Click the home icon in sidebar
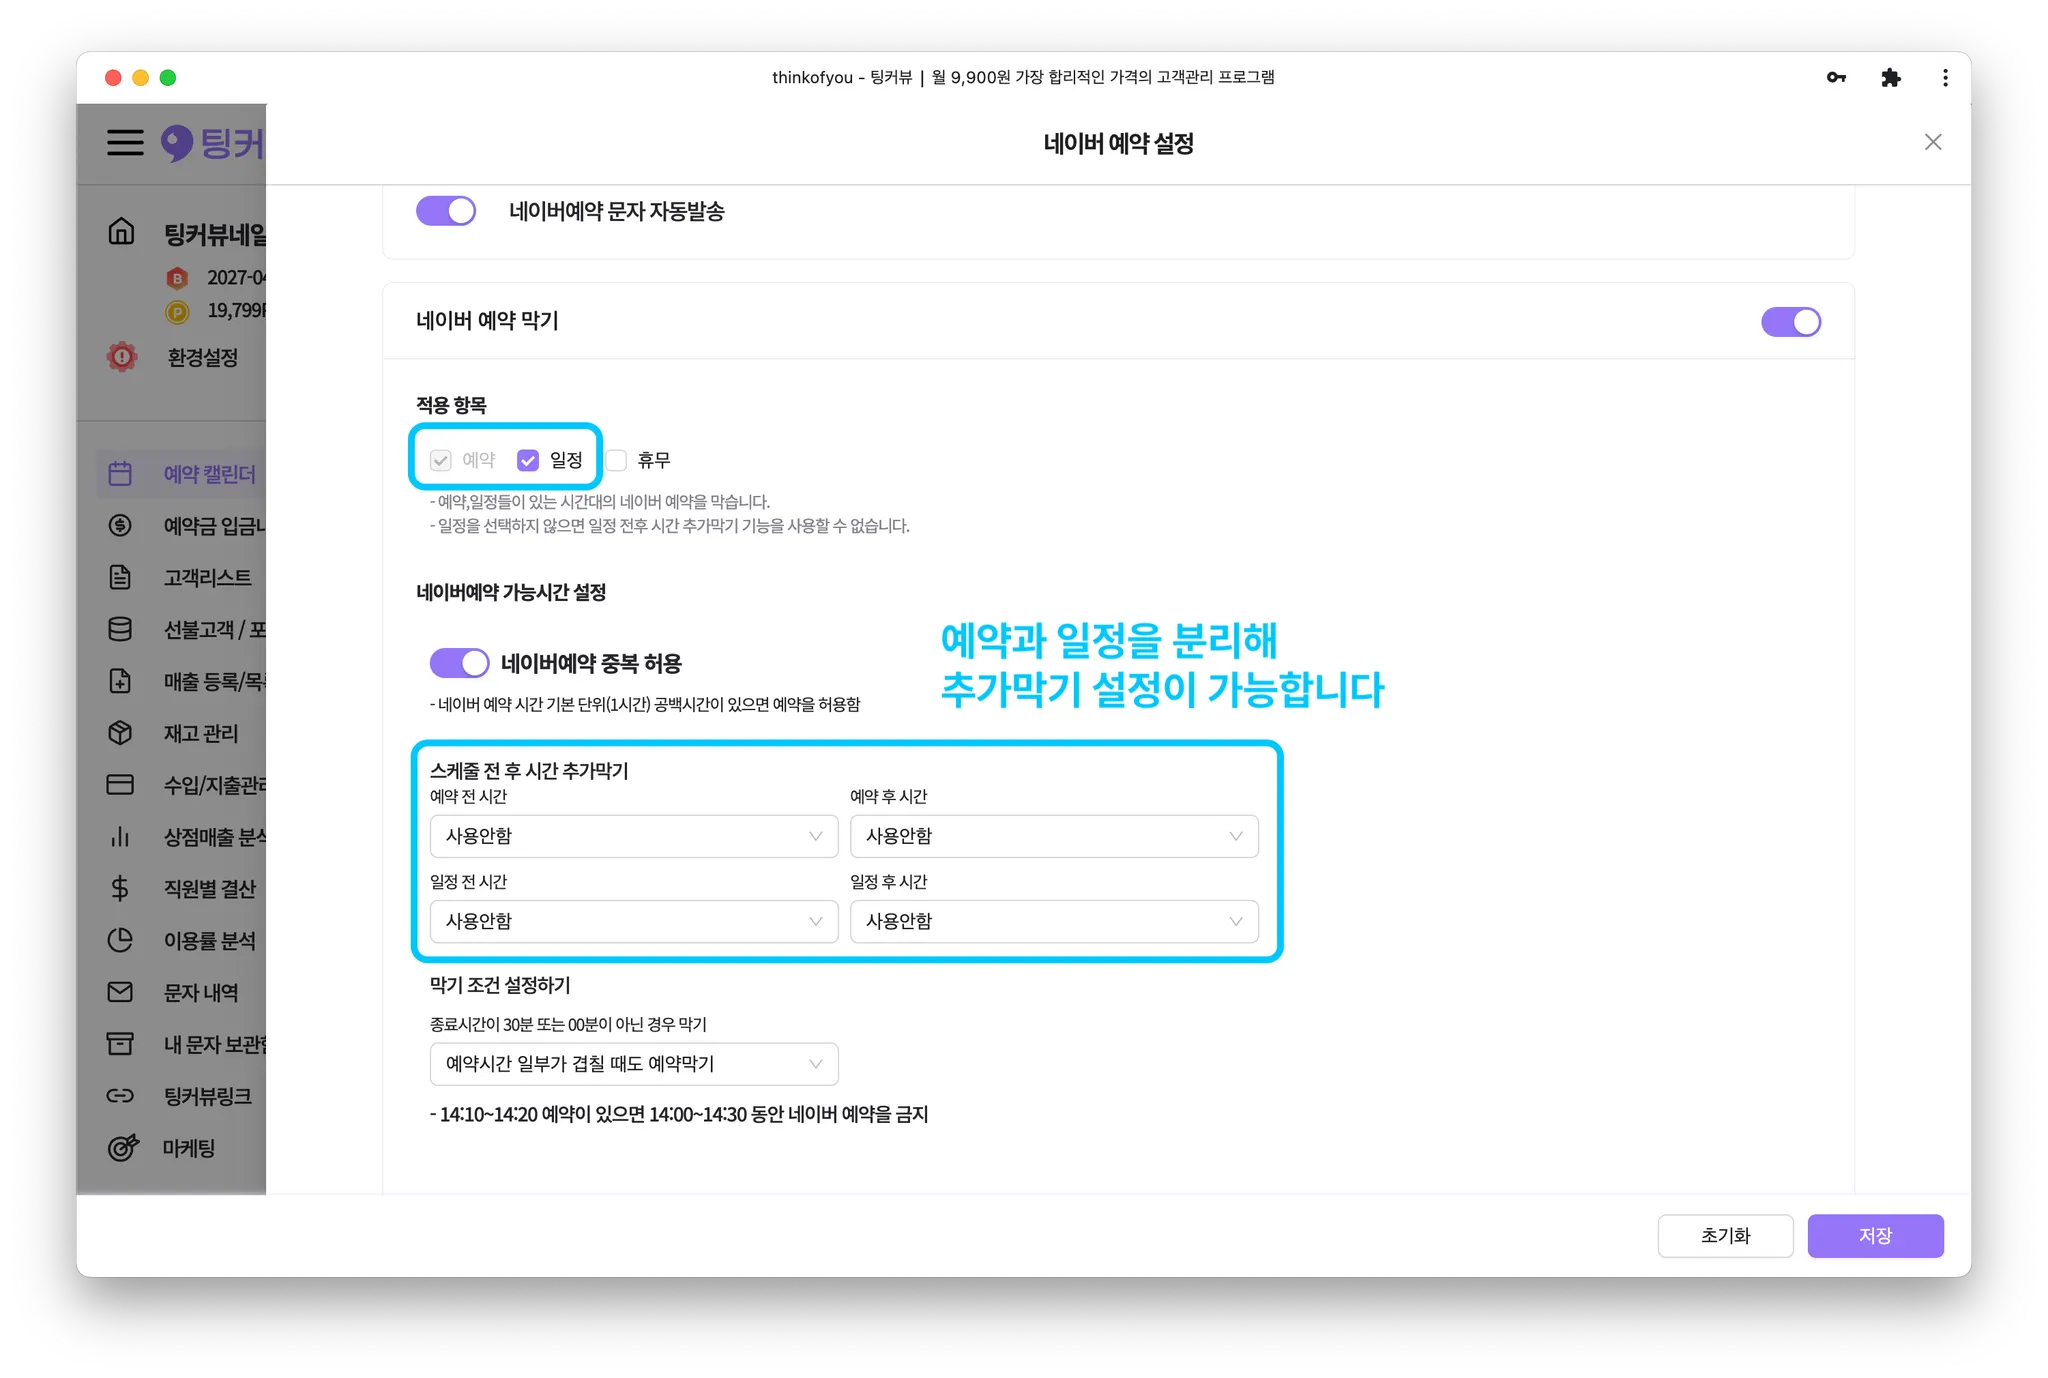This screenshot has height=1378, width=2048. 121,232
